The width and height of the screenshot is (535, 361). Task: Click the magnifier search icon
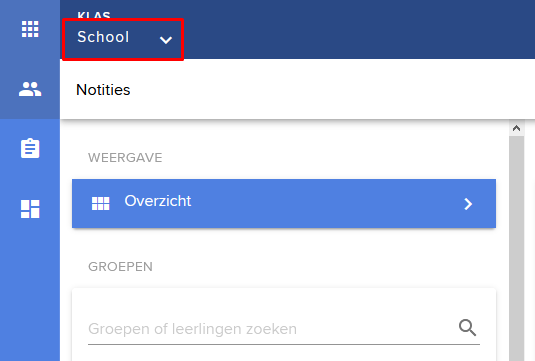coord(467,328)
